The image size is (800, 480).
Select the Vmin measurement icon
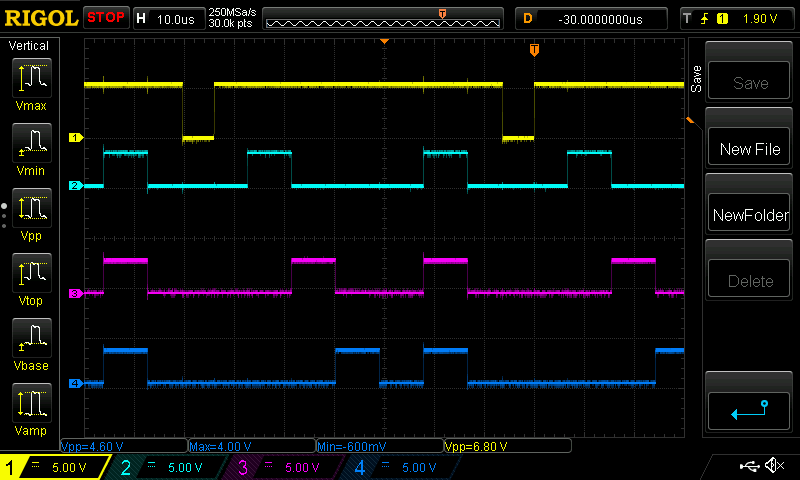(32, 143)
